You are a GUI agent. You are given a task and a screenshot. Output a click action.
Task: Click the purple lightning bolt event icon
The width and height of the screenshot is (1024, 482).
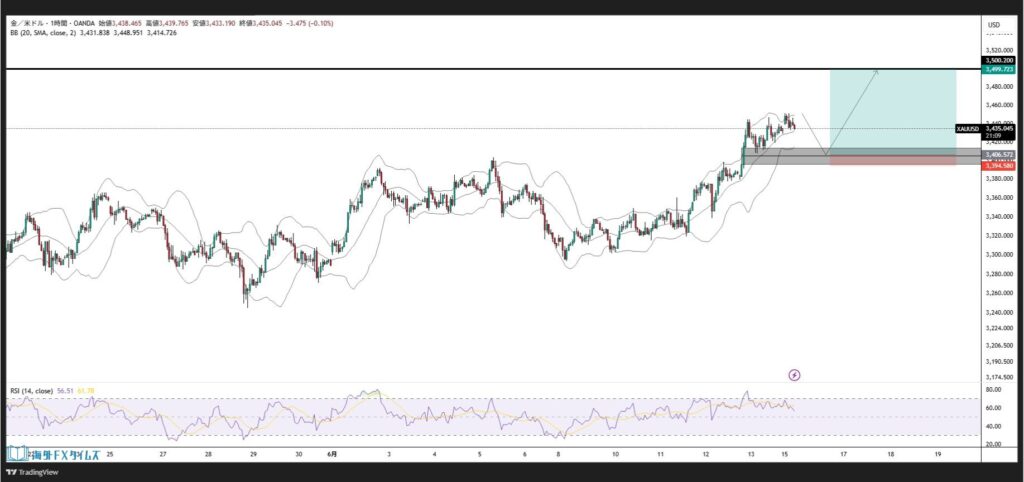tap(794, 375)
